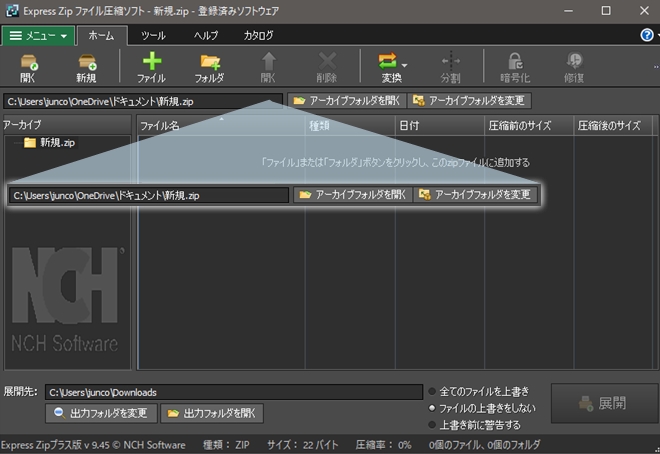
Task: Click the grayed-out up-arrow 開く icon
Action: [268, 61]
